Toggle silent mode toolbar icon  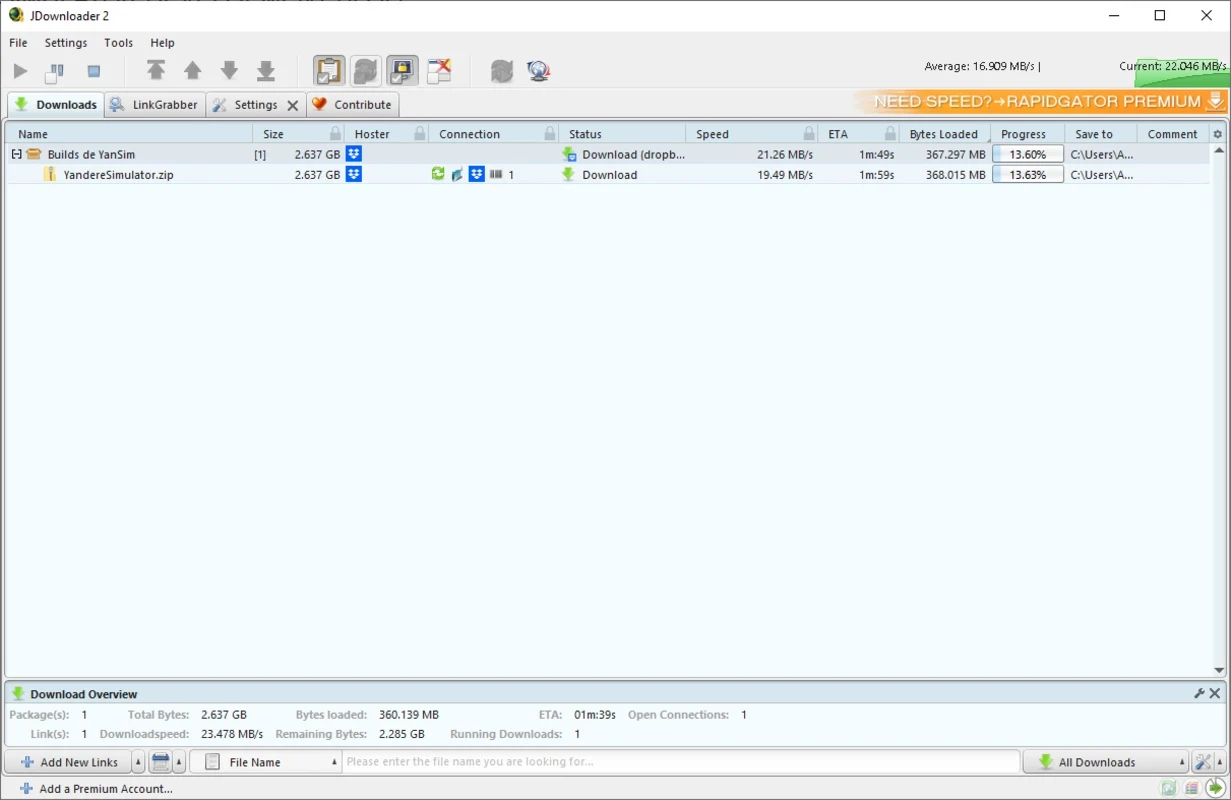click(x=439, y=71)
